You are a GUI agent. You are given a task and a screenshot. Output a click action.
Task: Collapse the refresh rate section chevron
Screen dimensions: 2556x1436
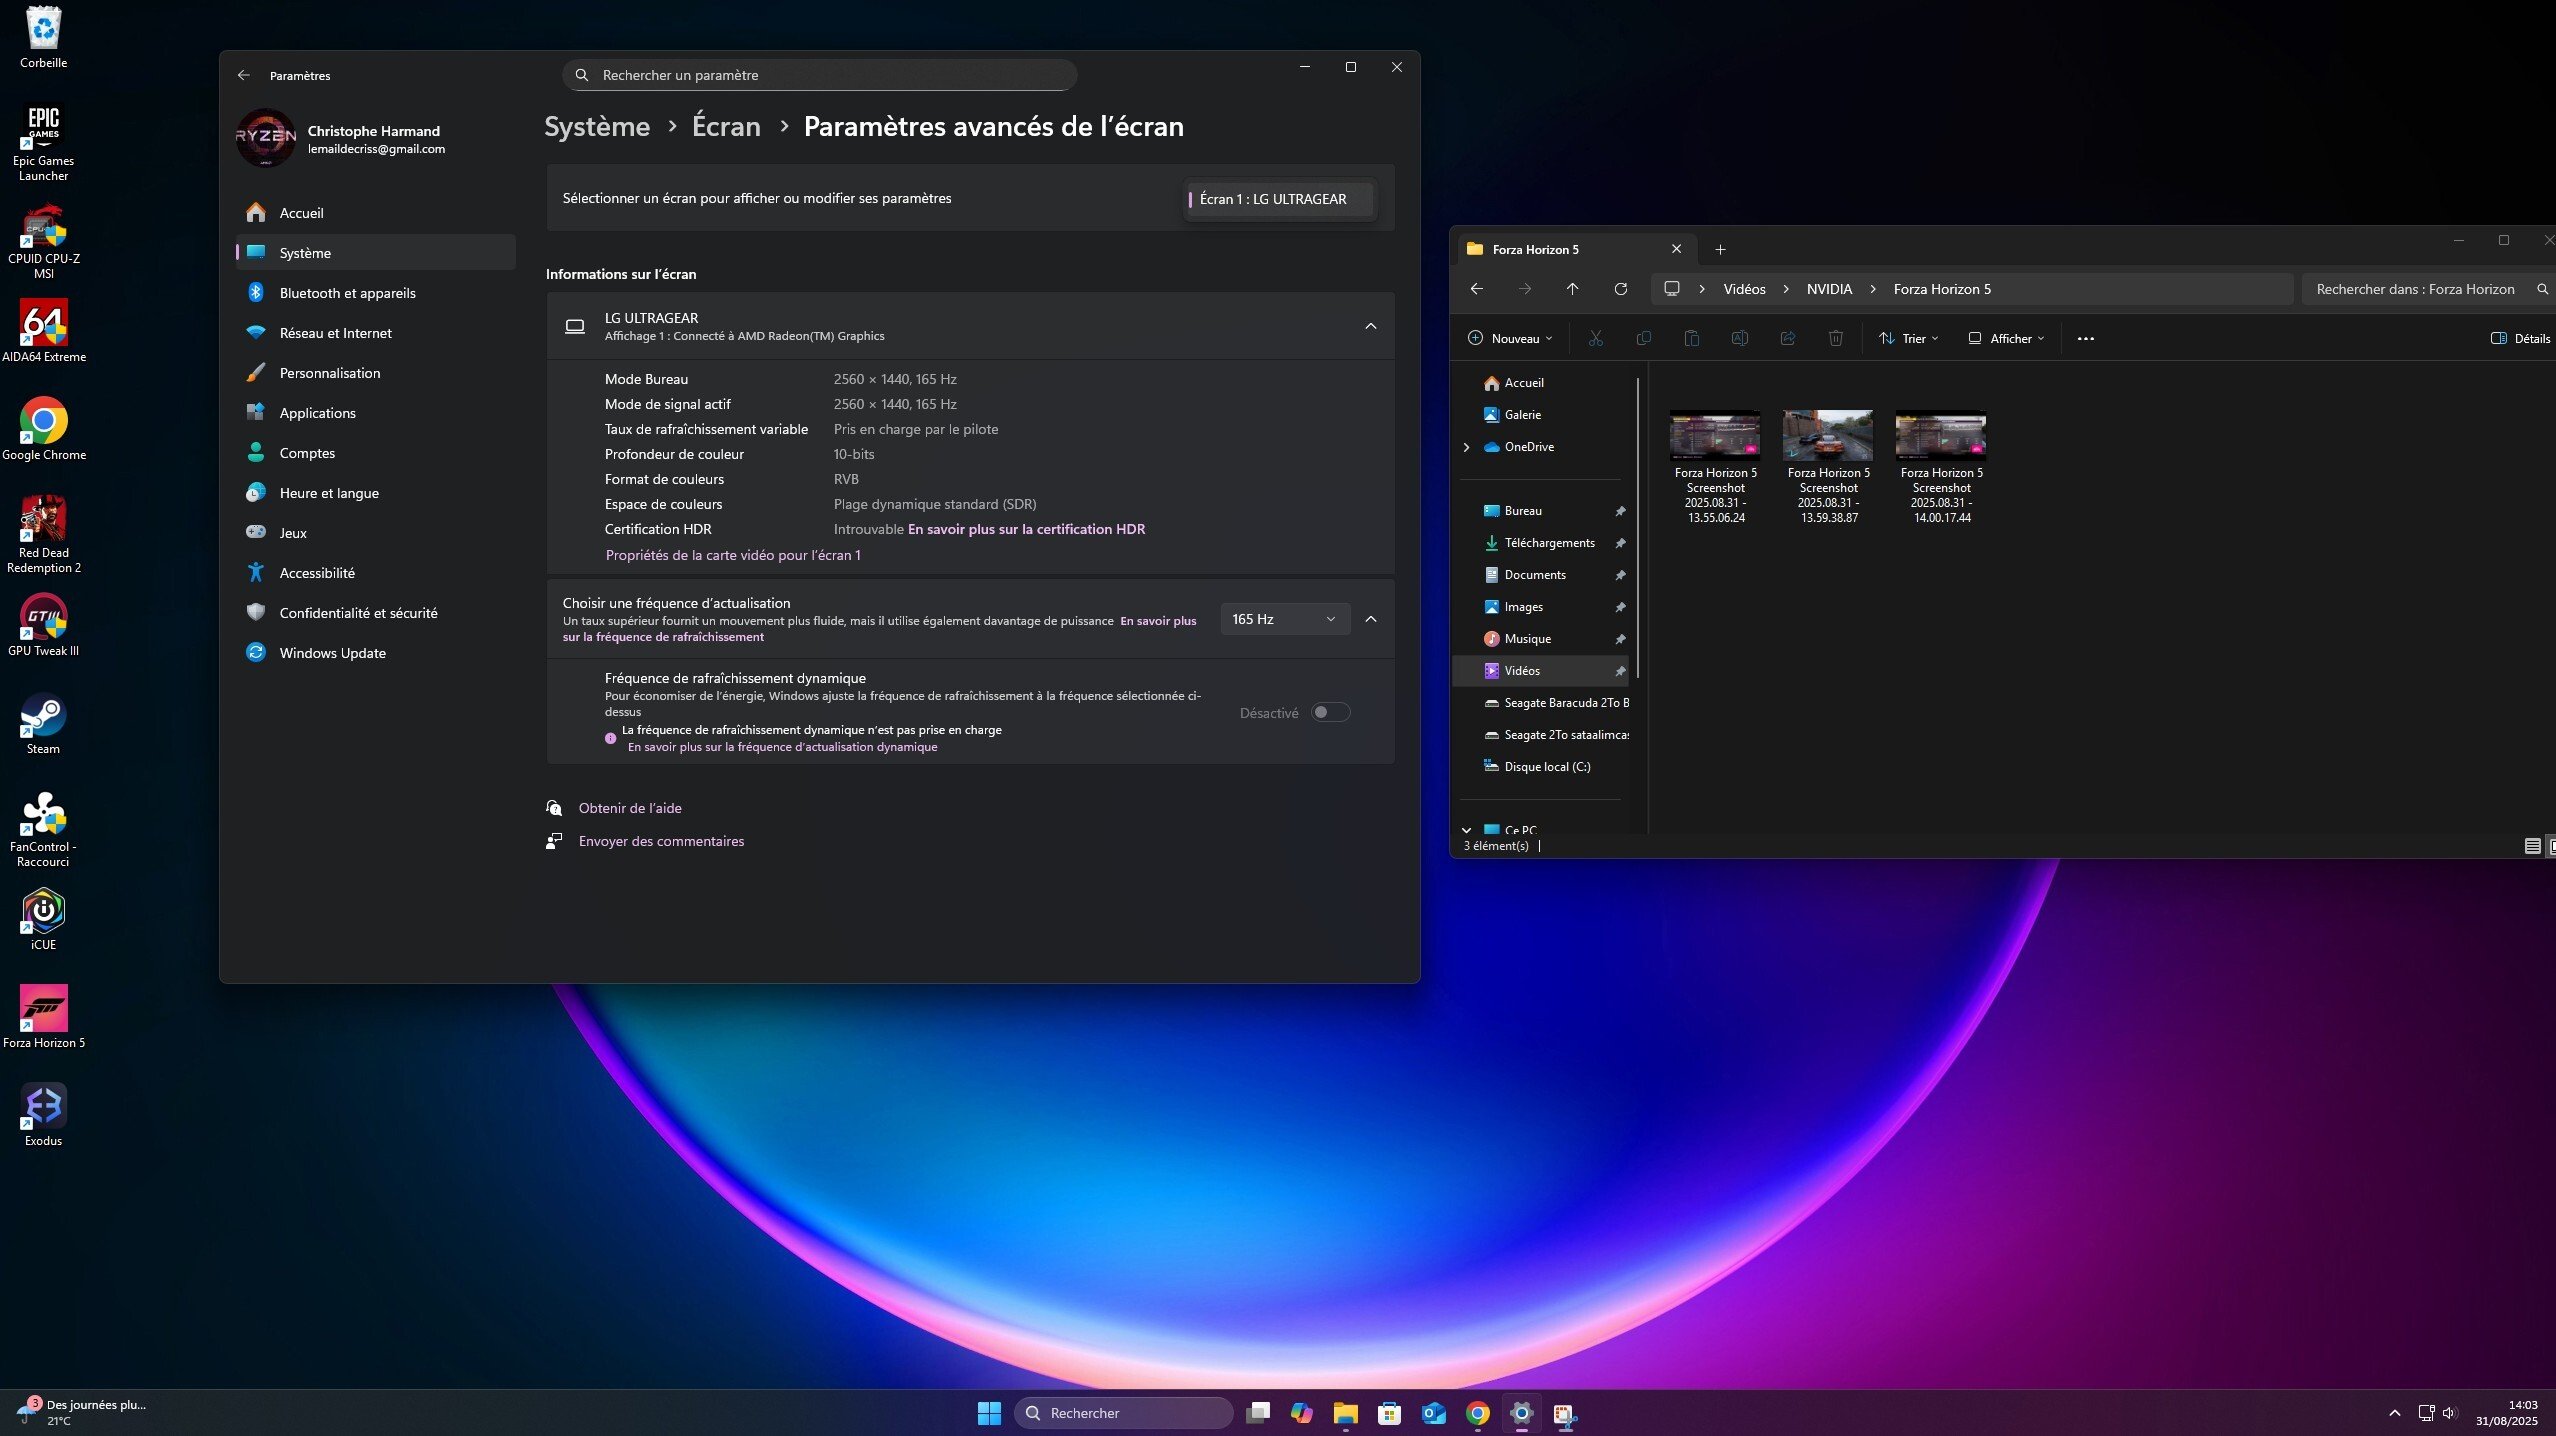click(1371, 619)
